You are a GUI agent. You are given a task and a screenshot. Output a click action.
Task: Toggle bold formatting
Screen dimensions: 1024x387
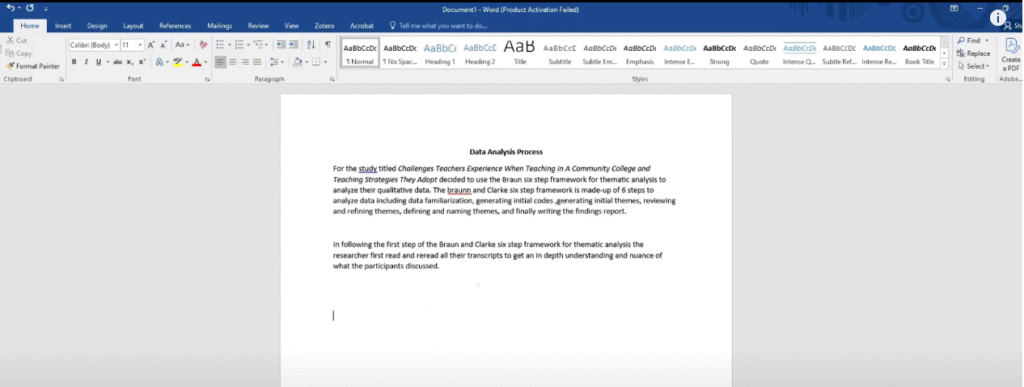74,62
